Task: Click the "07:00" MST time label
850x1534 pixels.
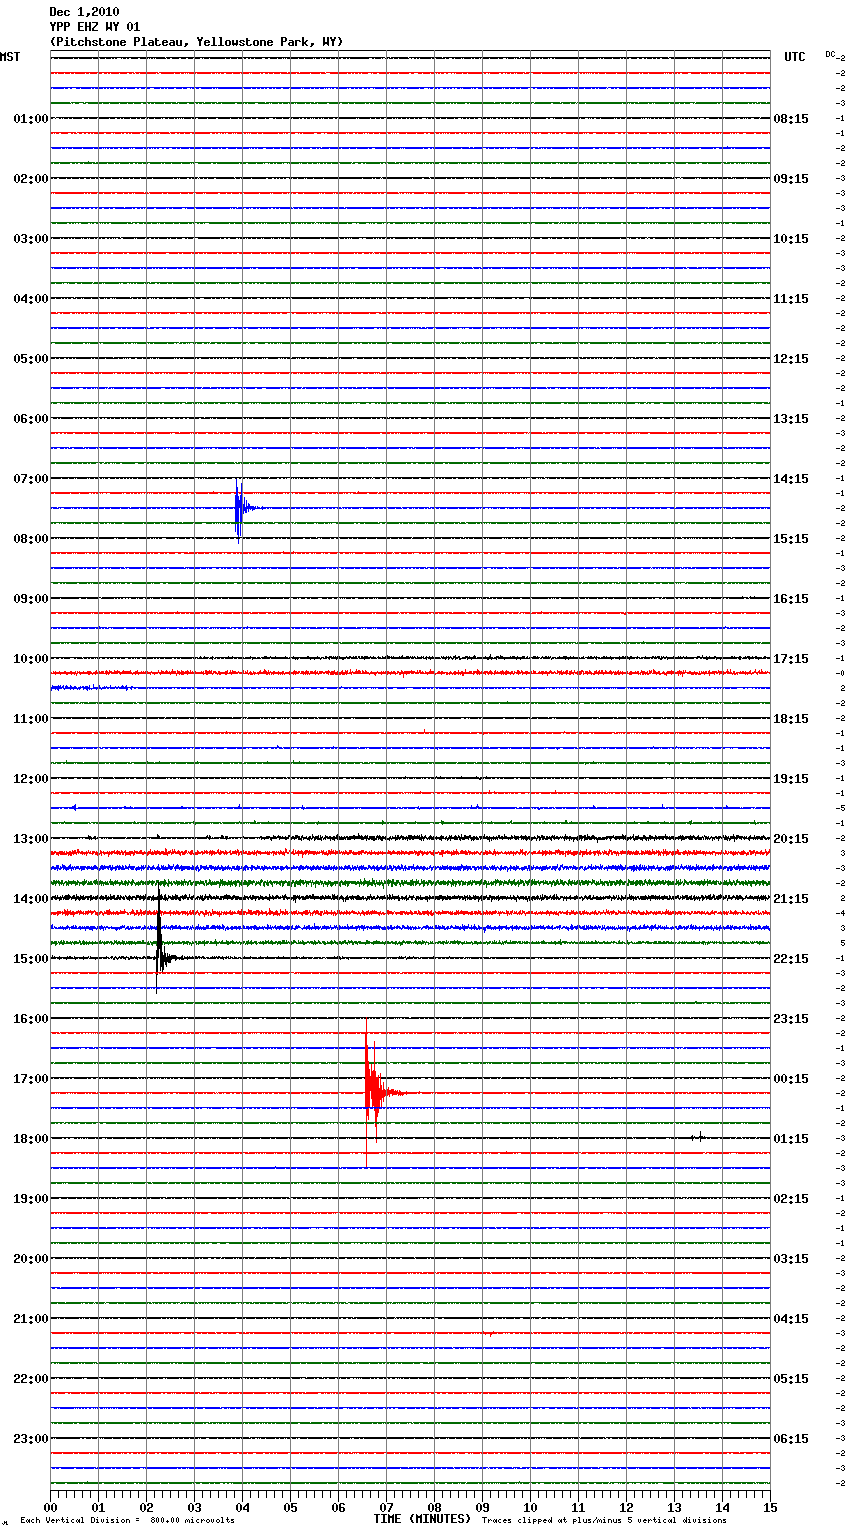Action: 30,479
